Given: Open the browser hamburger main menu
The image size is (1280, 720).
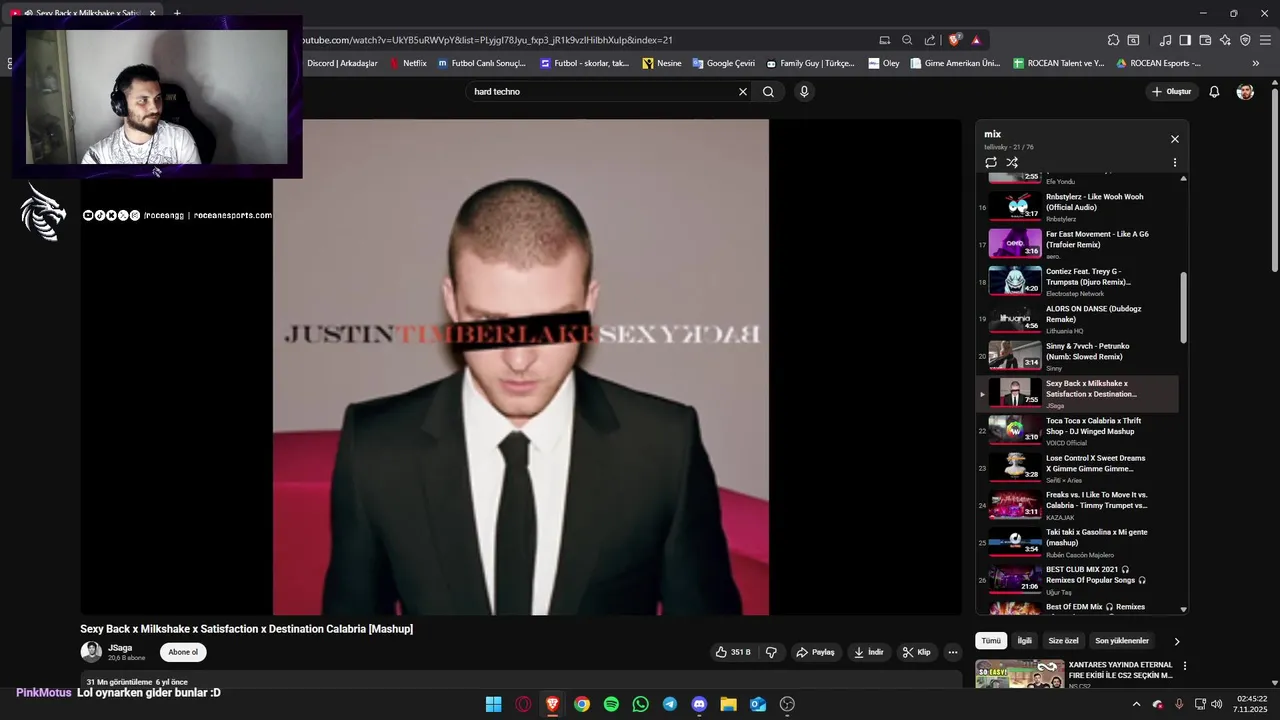Looking at the screenshot, I should (1265, 40).
